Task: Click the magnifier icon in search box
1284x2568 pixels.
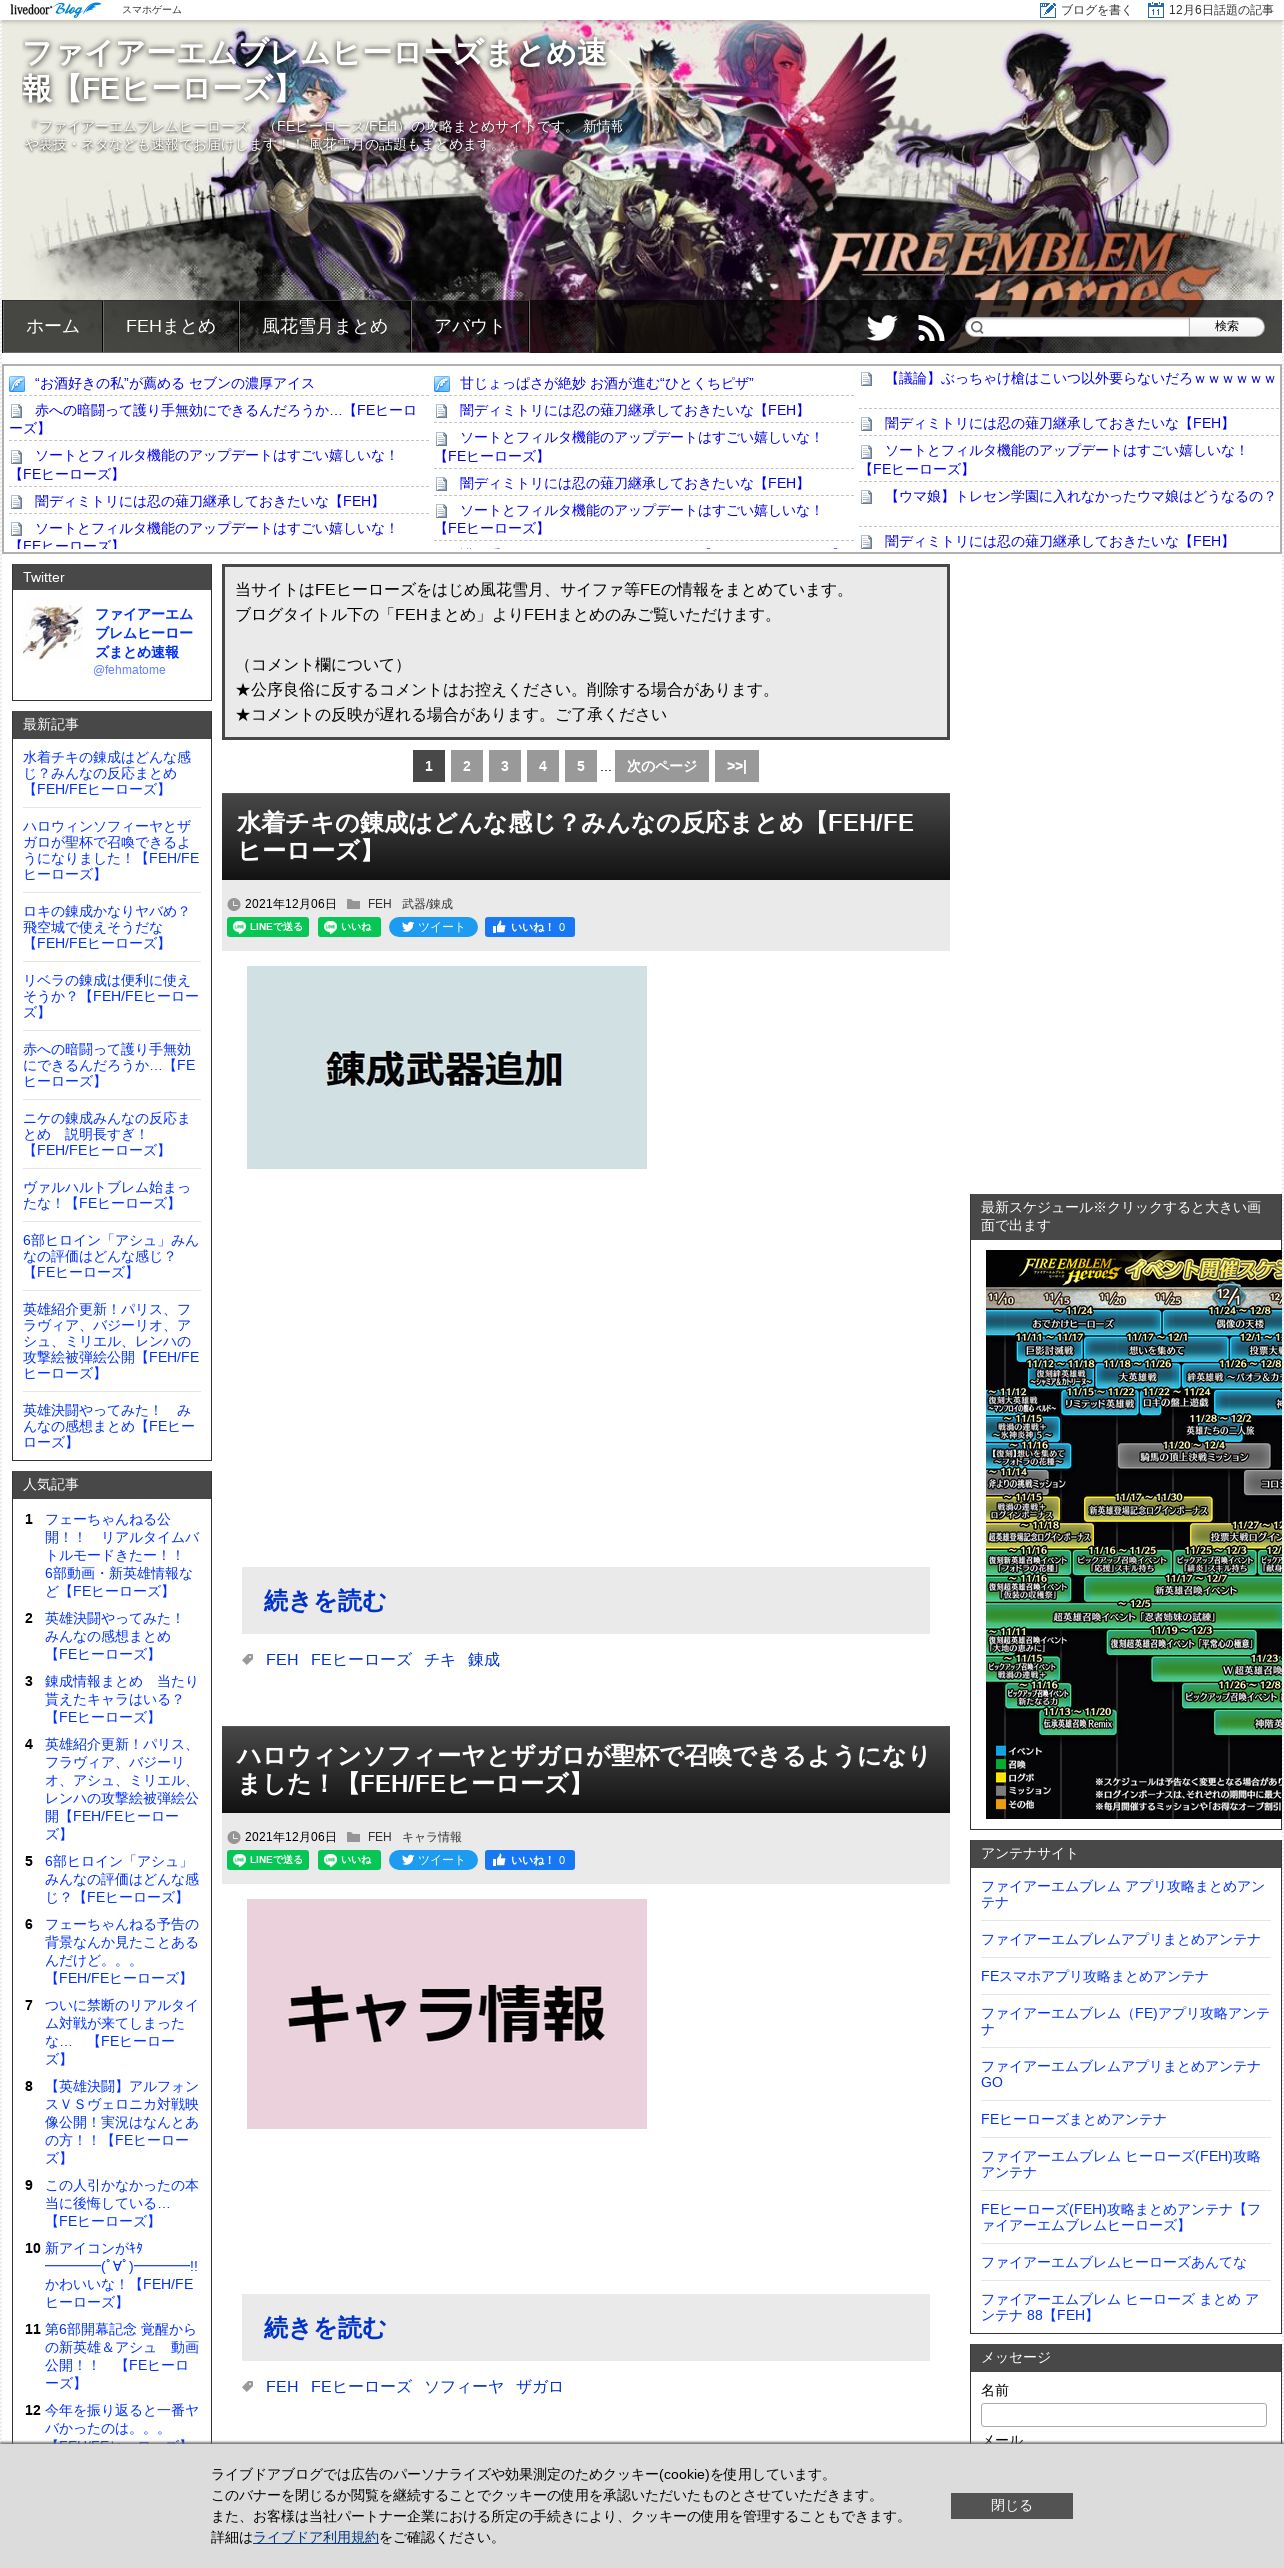Action: pyautogui.click(x=977, y=327)
